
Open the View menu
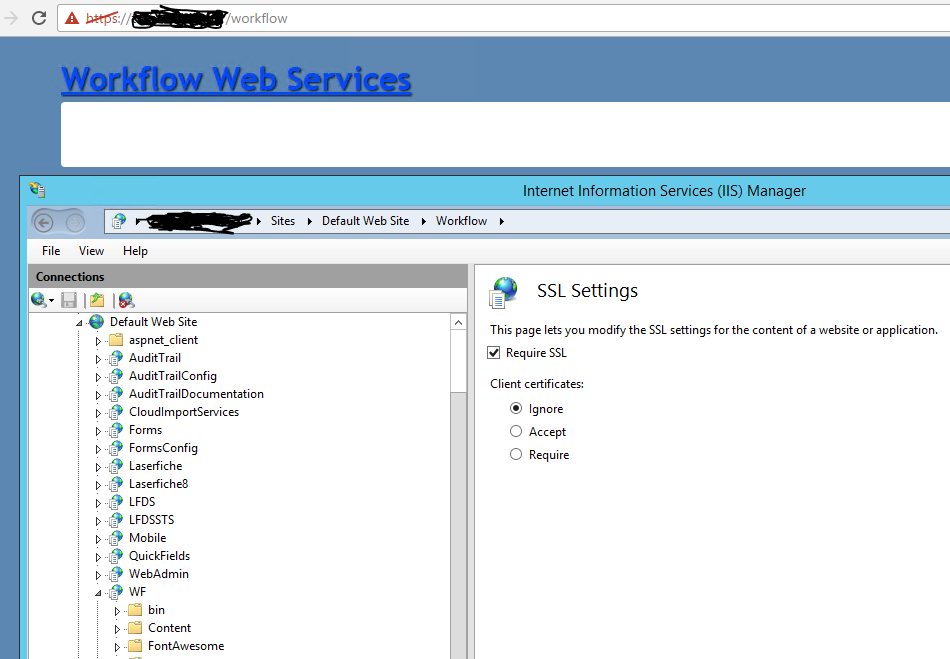[x=91, y=251]
